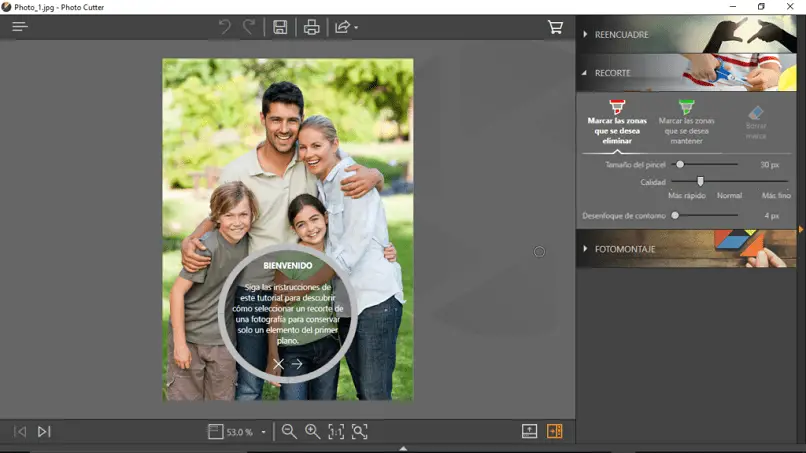Adjust the Calidad slider
The image size is (806, 453).
(x=729, y=182)
